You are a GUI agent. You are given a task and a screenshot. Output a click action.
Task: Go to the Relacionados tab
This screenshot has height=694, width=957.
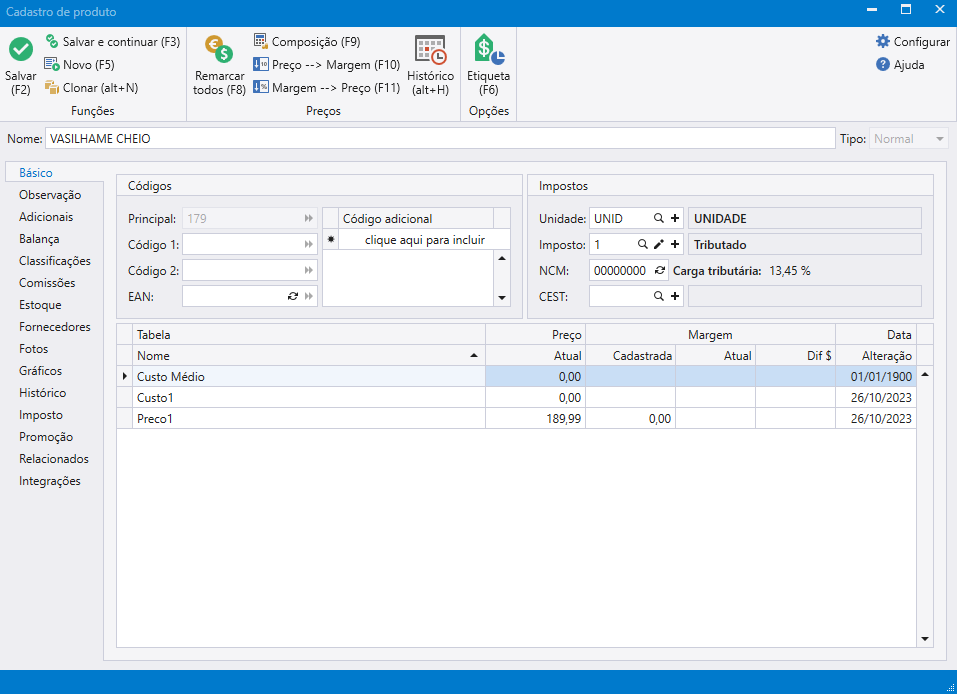(54, 458)
